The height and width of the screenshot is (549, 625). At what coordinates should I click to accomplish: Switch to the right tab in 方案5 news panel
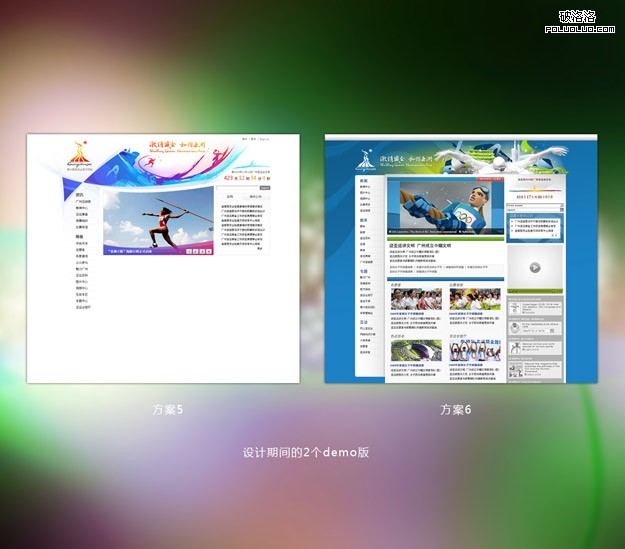255,197
